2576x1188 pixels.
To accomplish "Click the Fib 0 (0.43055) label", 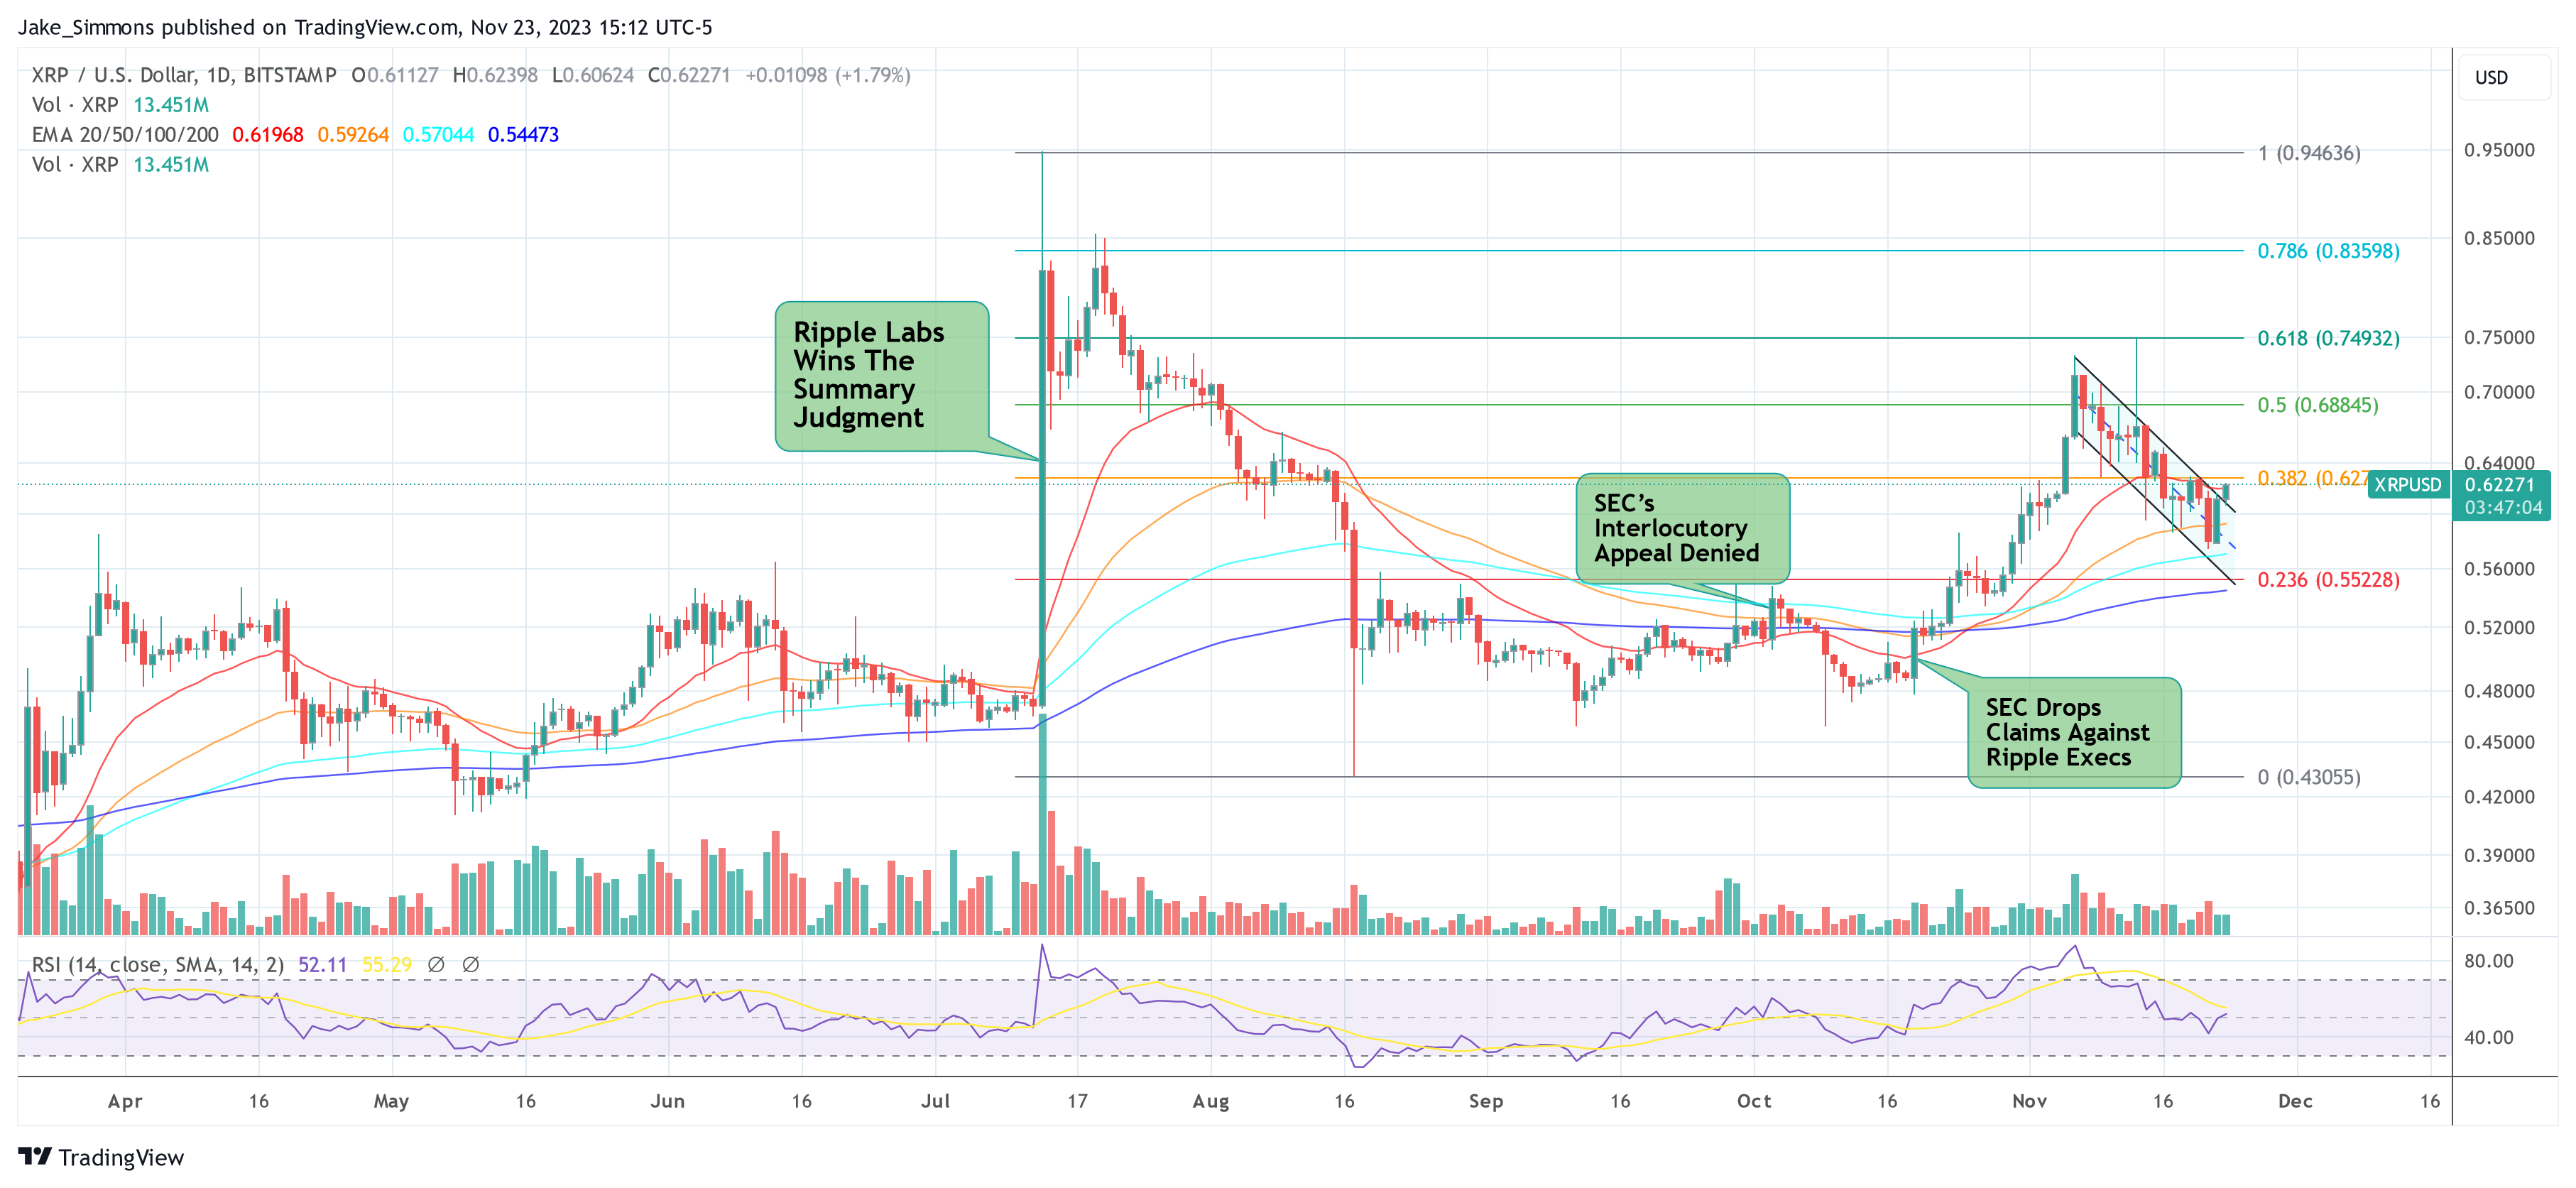I will click(2309, 777).
